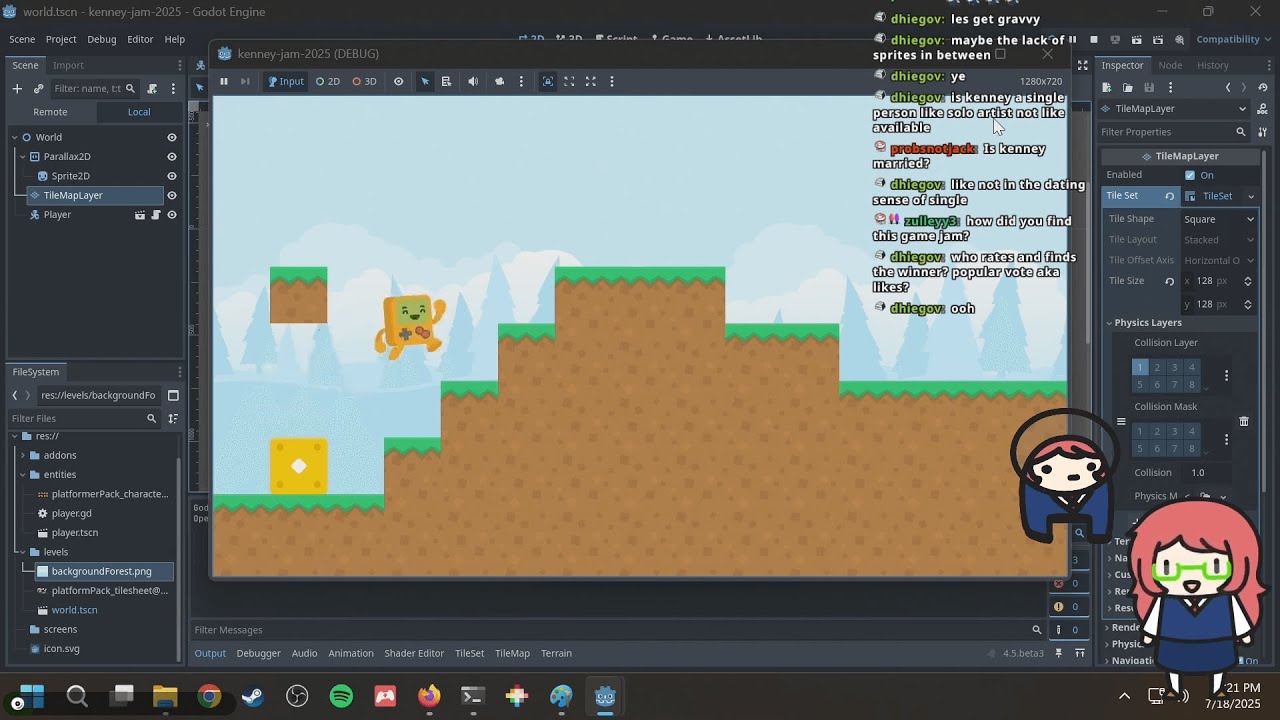The height and width of the screenshot is (720, 1280).
Task: Switch the Scene dock to Local view
Action: (139, 112)
